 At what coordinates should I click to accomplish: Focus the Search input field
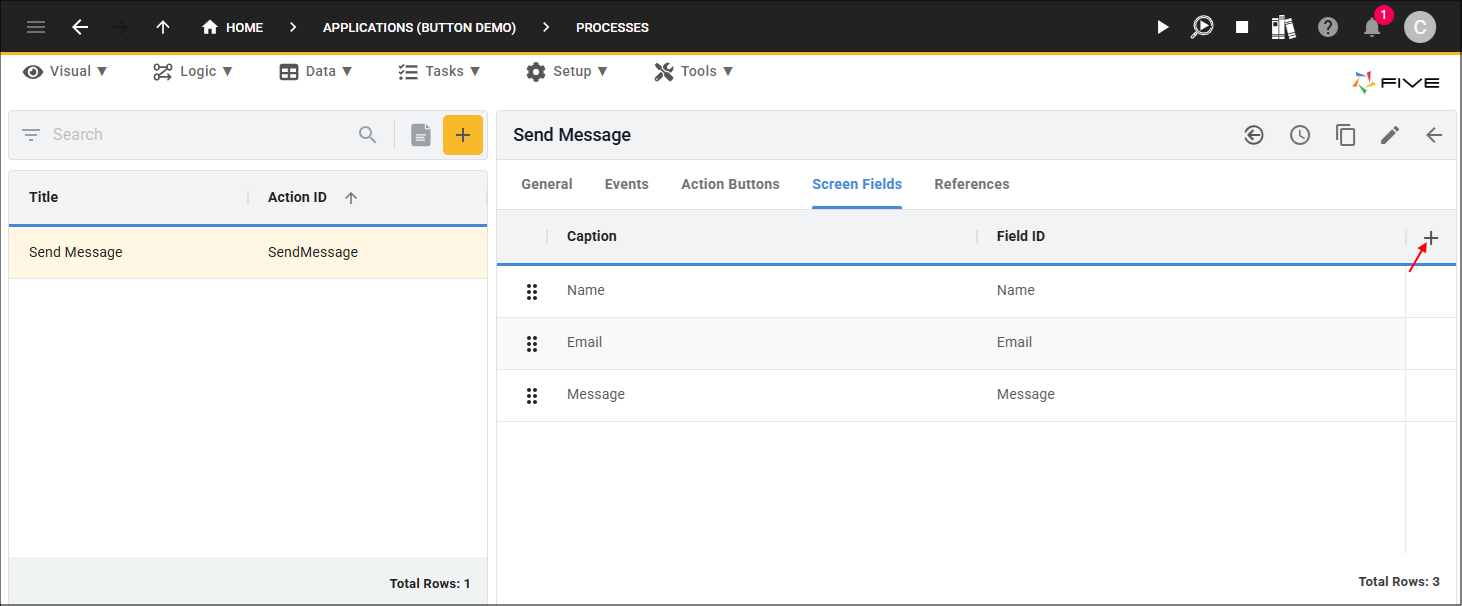tap(200, 135)
